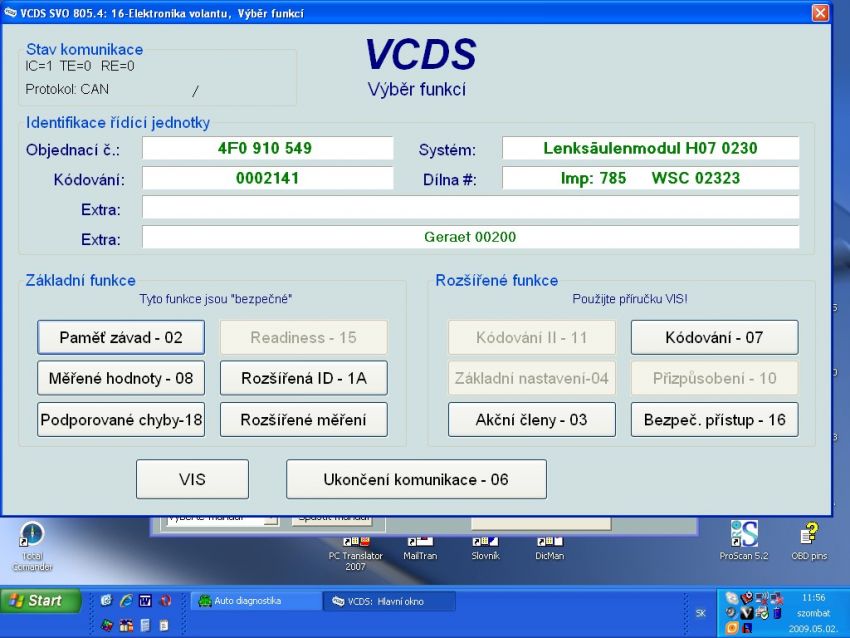Click Kódování - 07 button
Image resolution: width=850 pixels, height=638 pixels.
(714, 338)
